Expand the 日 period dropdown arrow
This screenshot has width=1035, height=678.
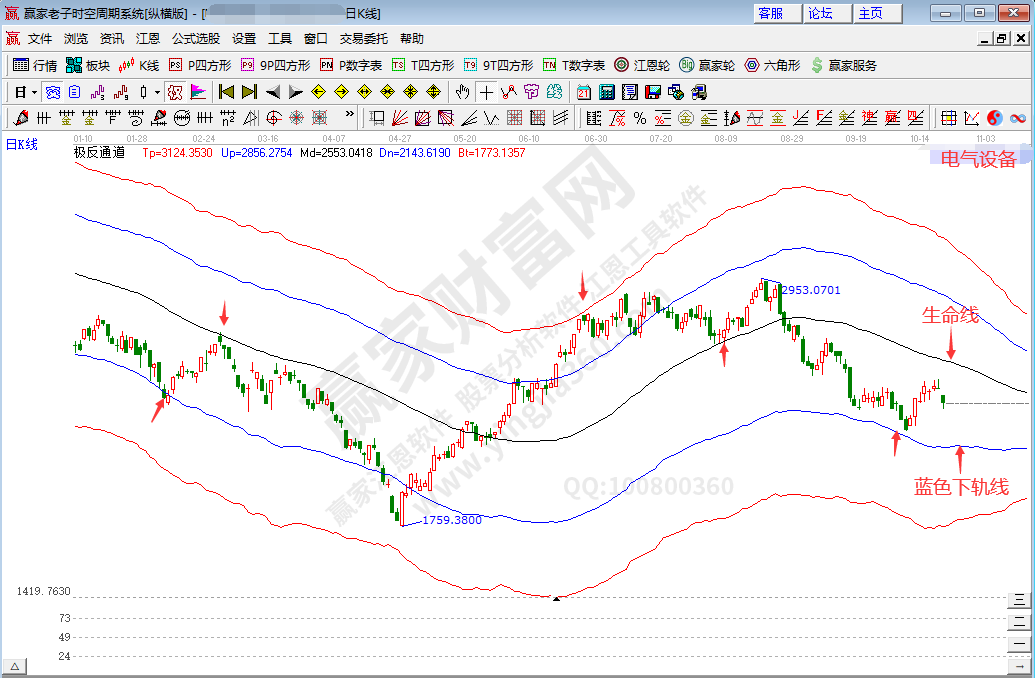[x=34, y=92]
